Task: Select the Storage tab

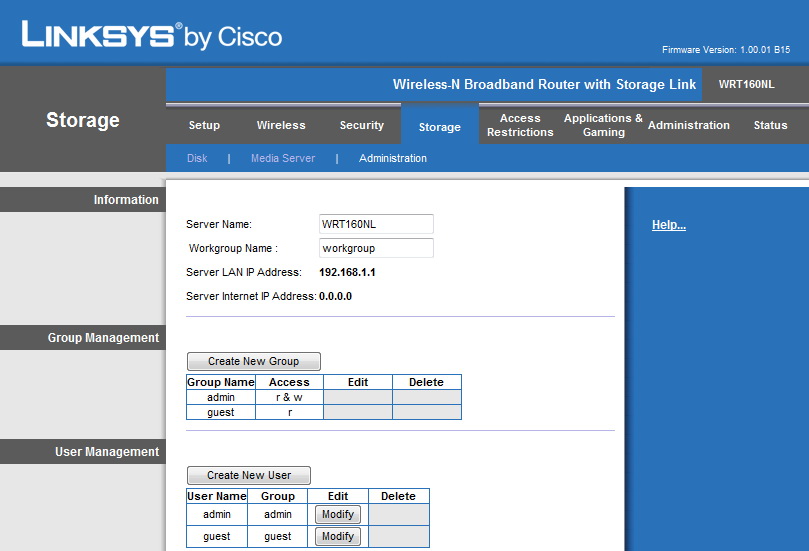Action: 440,127
